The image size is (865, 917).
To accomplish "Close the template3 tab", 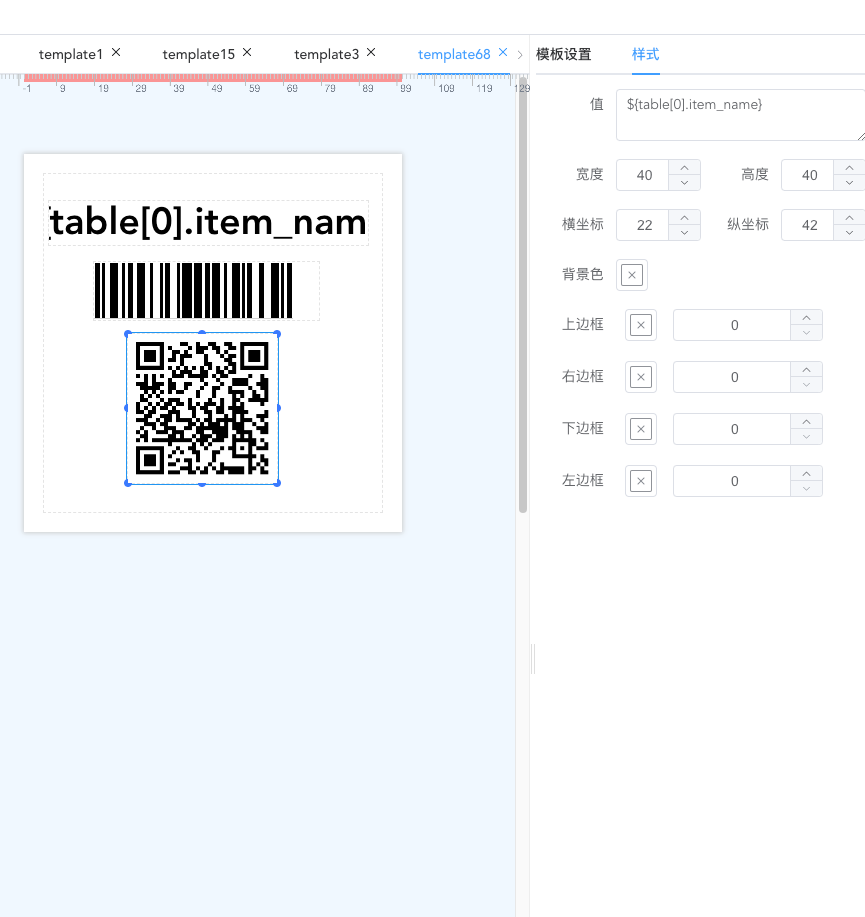I will [371, 52].
